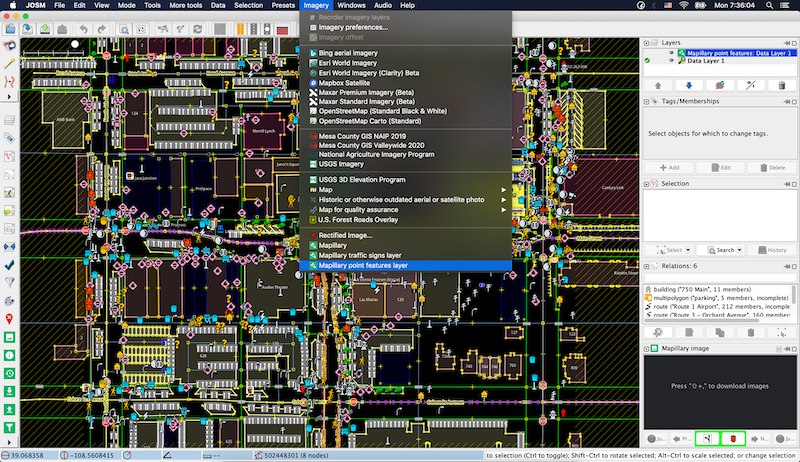
Task: Click the Open file toolbar icon
Action: pyautogui.click(x=10, y=29)
